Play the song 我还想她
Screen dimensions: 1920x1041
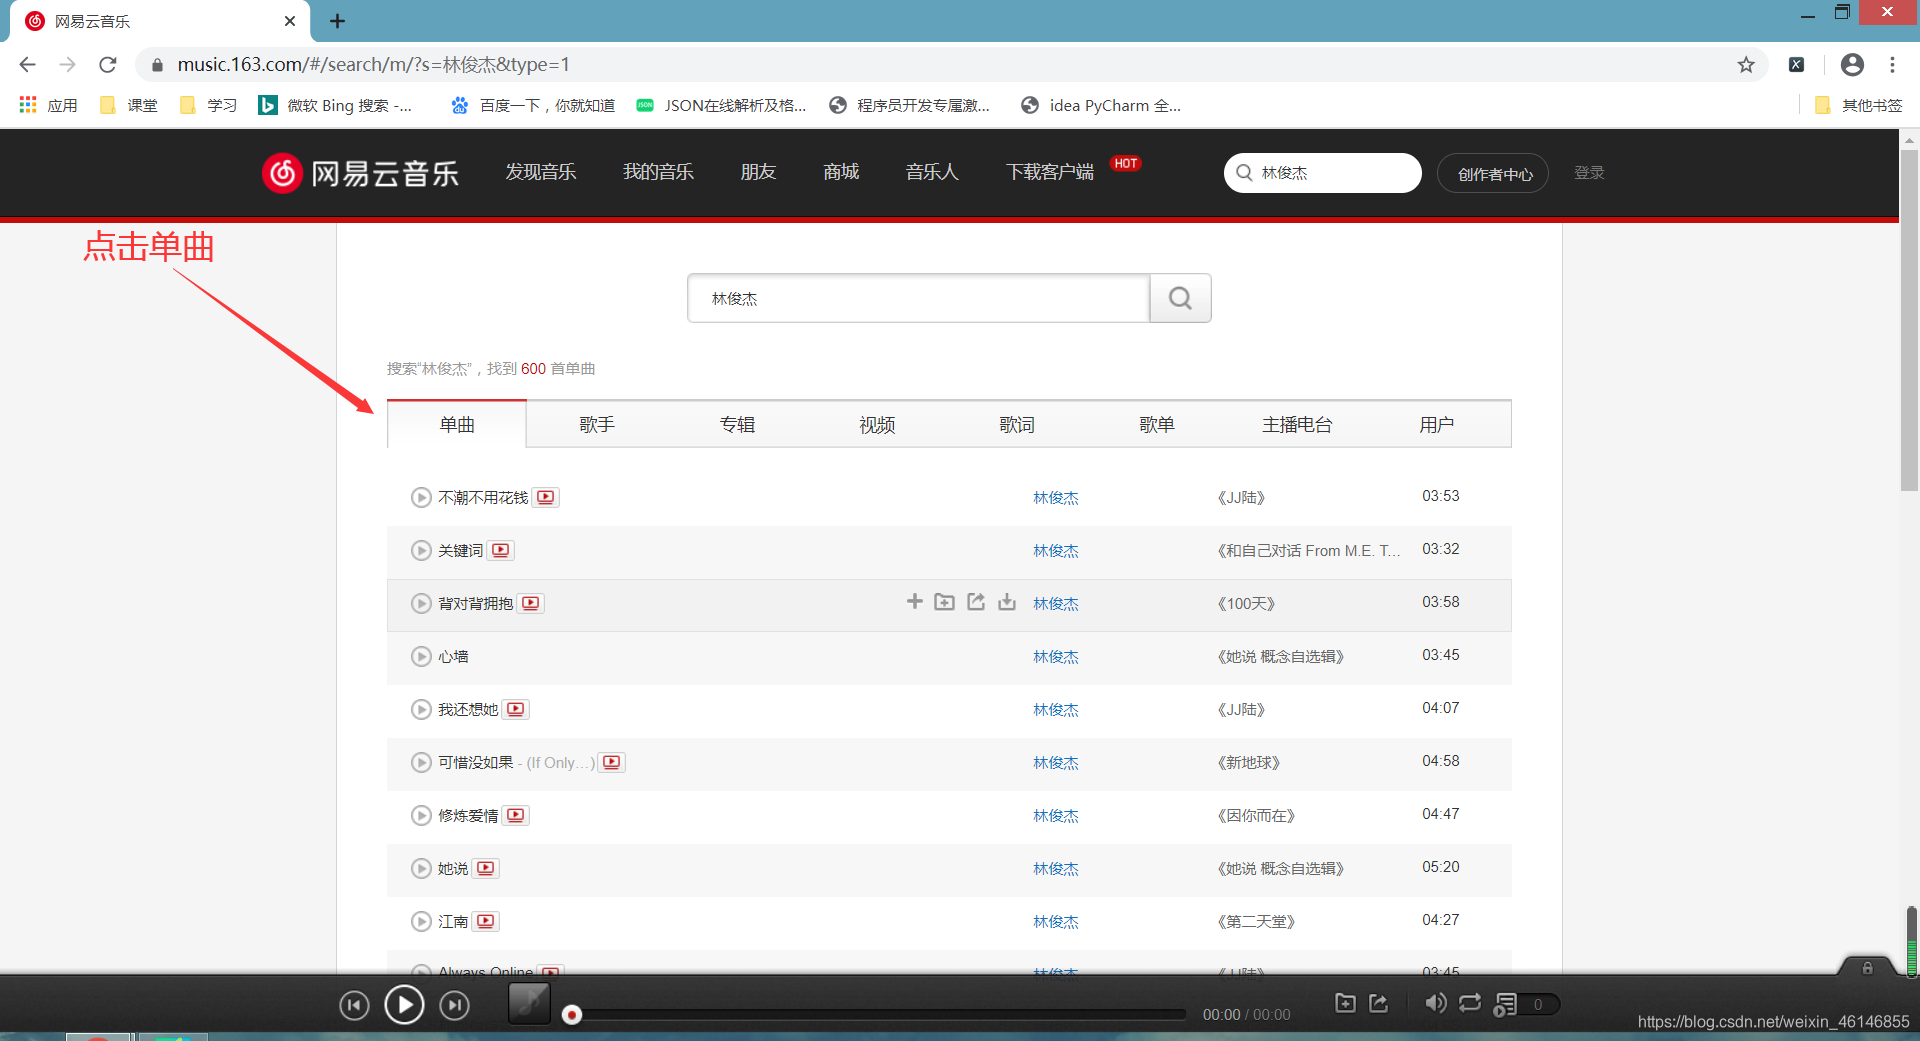421,709
